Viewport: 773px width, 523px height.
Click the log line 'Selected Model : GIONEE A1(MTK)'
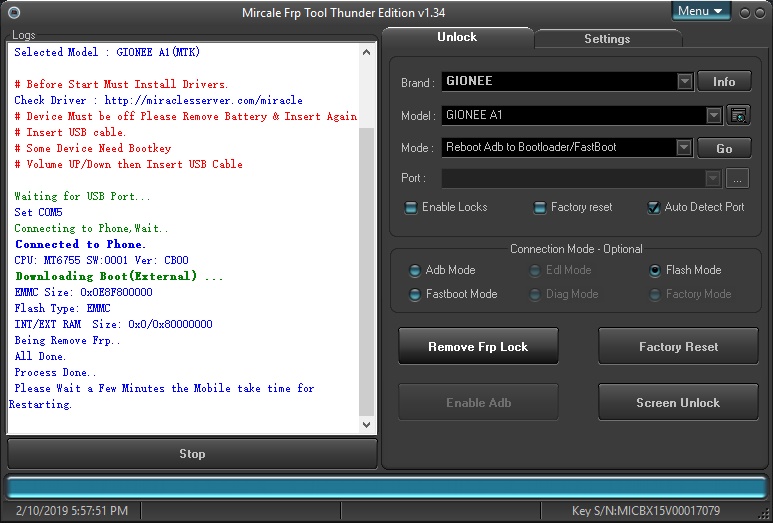[107, 52]
